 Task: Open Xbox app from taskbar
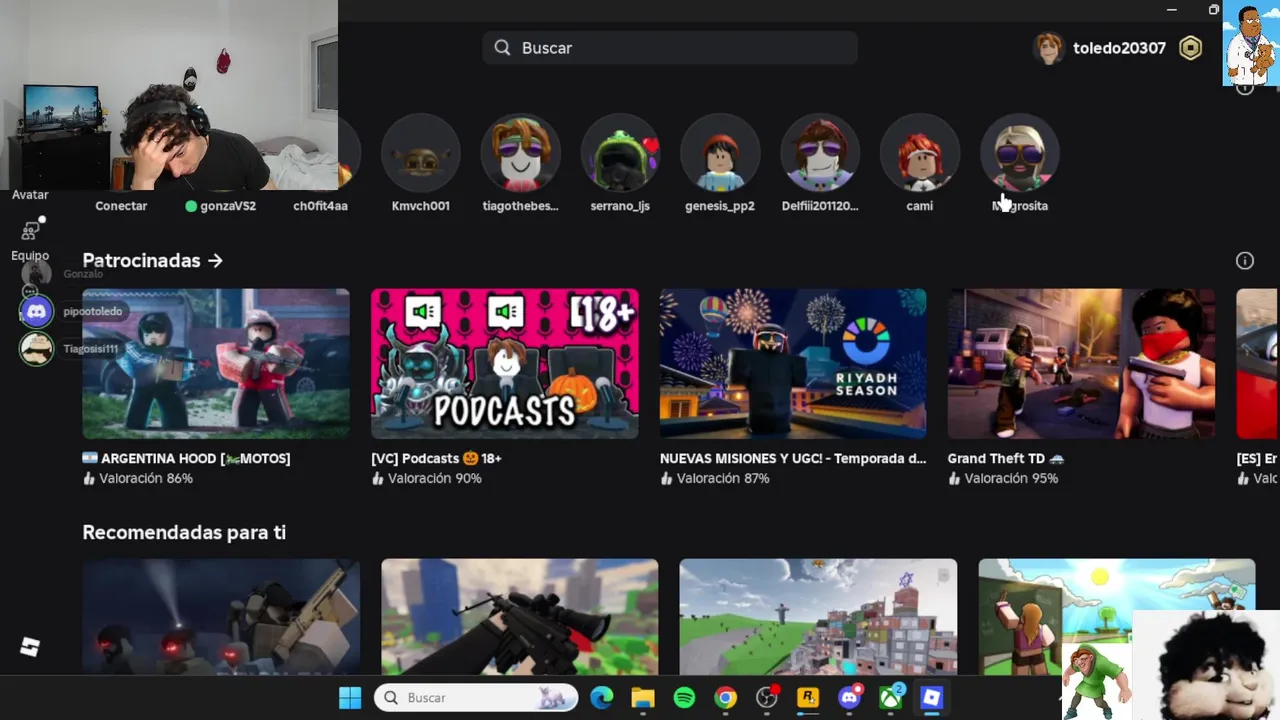[891, 698]
